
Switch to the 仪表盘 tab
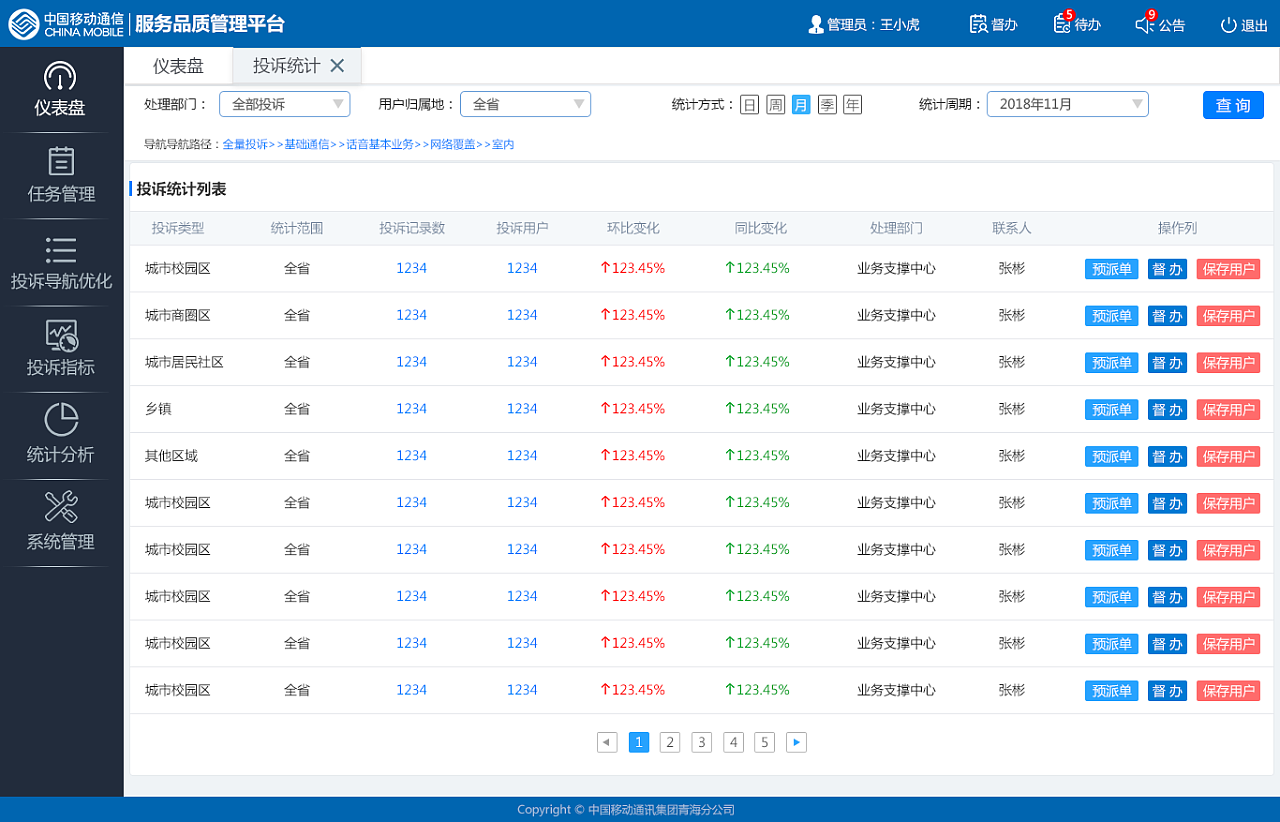click(178, 66)
